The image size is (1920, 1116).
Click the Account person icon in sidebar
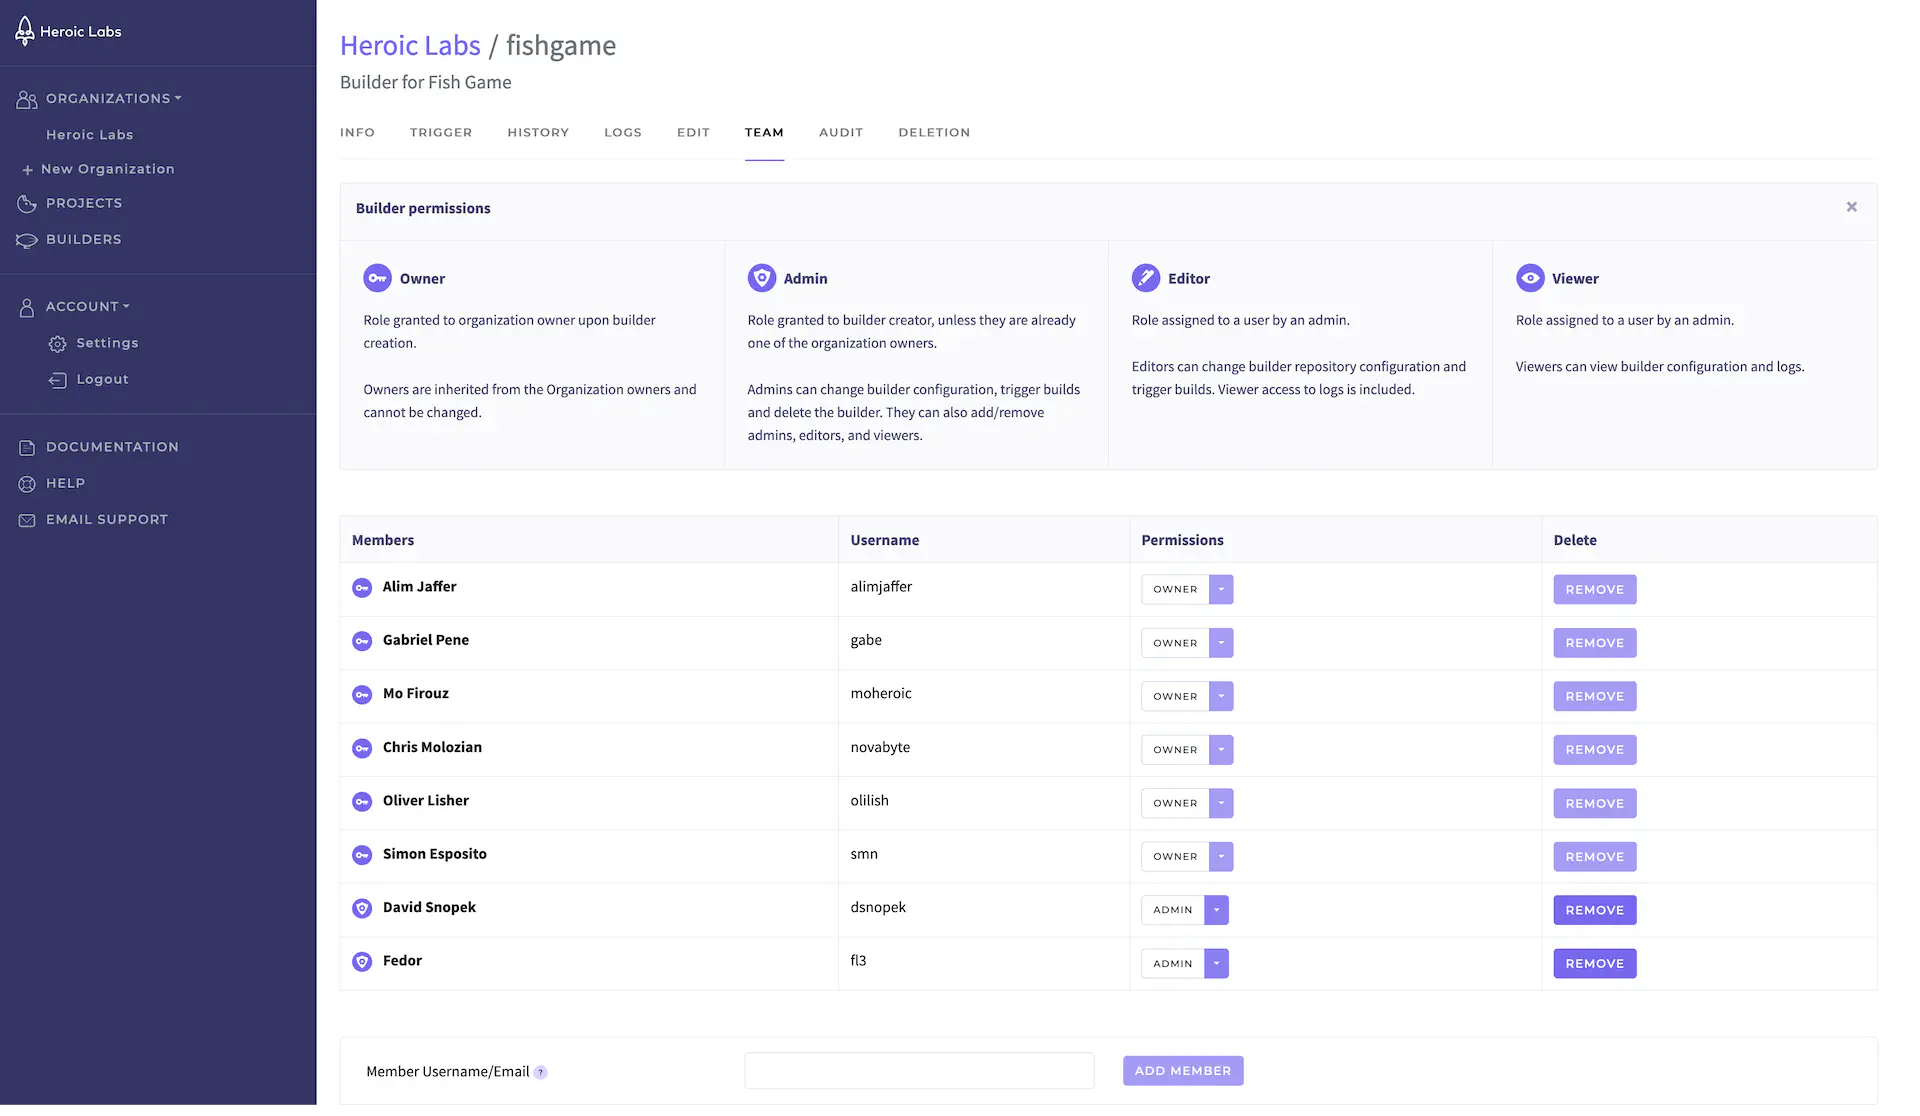click(27, 308)
